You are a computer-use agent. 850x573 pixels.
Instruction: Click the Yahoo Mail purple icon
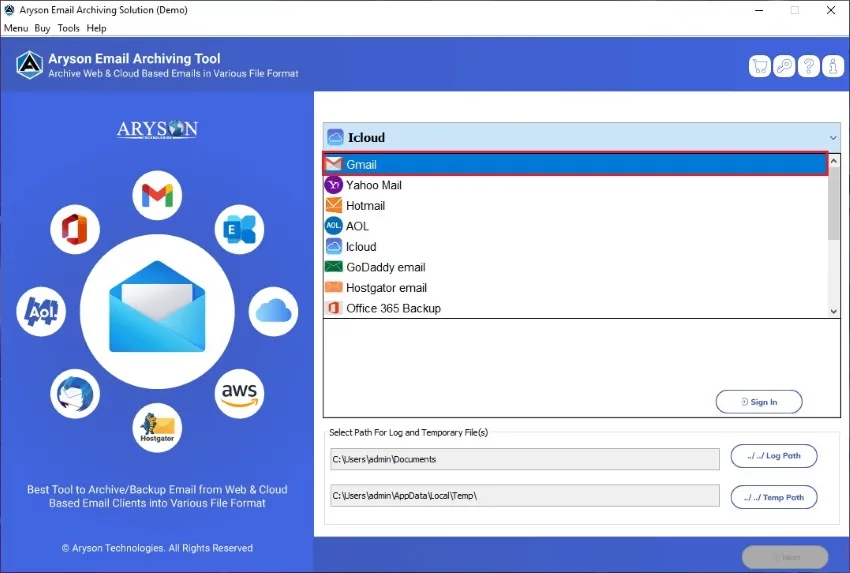coord(334,185)
